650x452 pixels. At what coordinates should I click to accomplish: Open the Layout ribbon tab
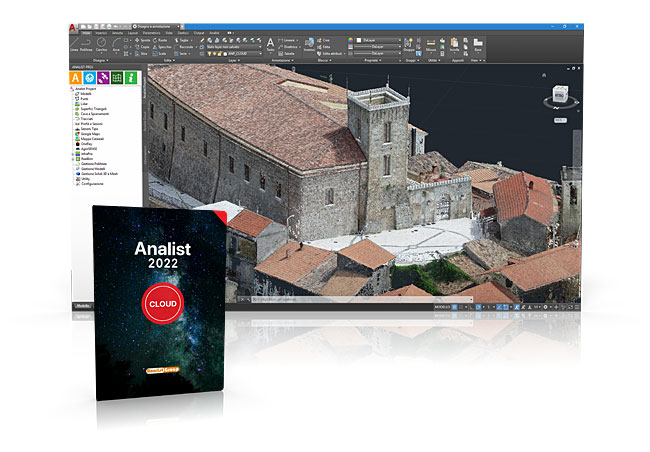[133, 33]
